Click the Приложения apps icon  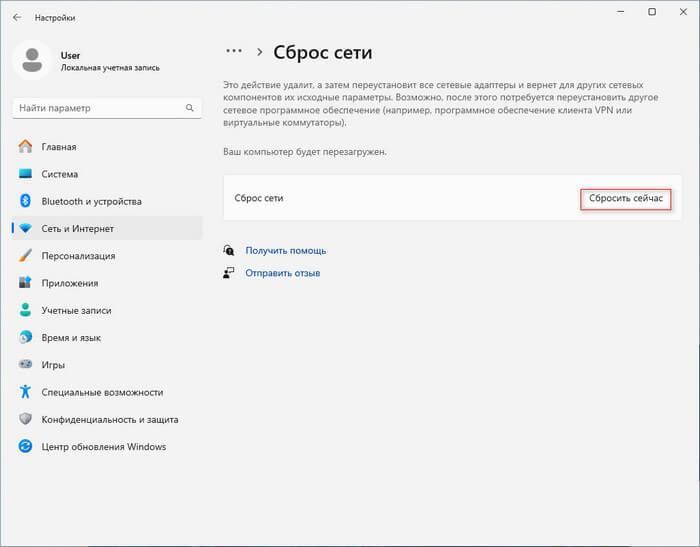[26, 283]
